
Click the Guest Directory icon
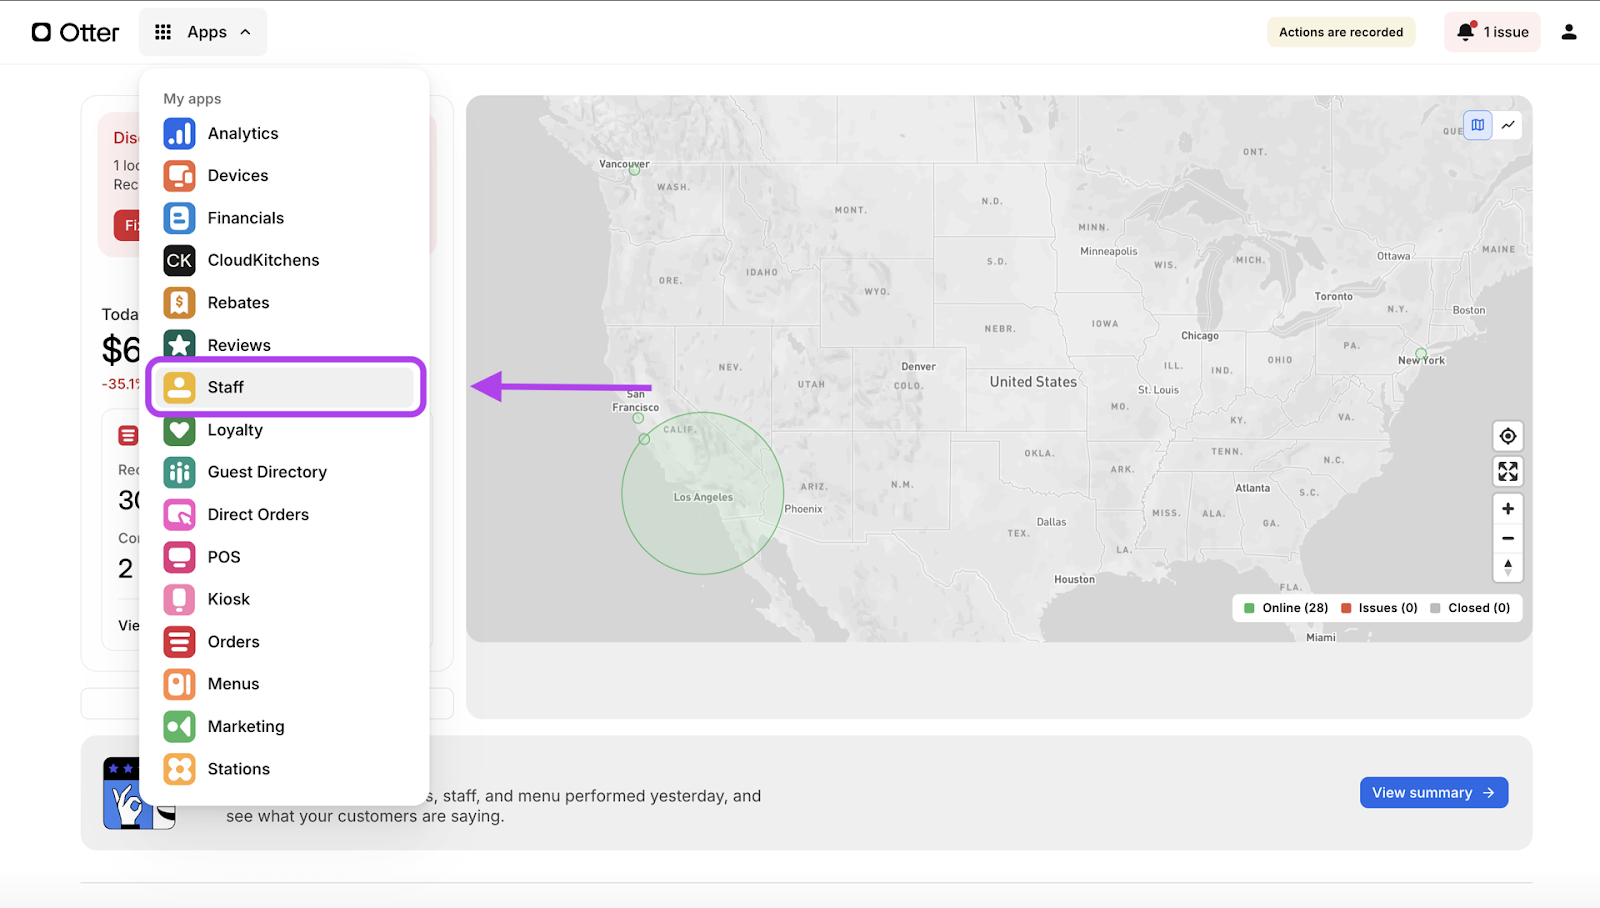pos(179,472)
